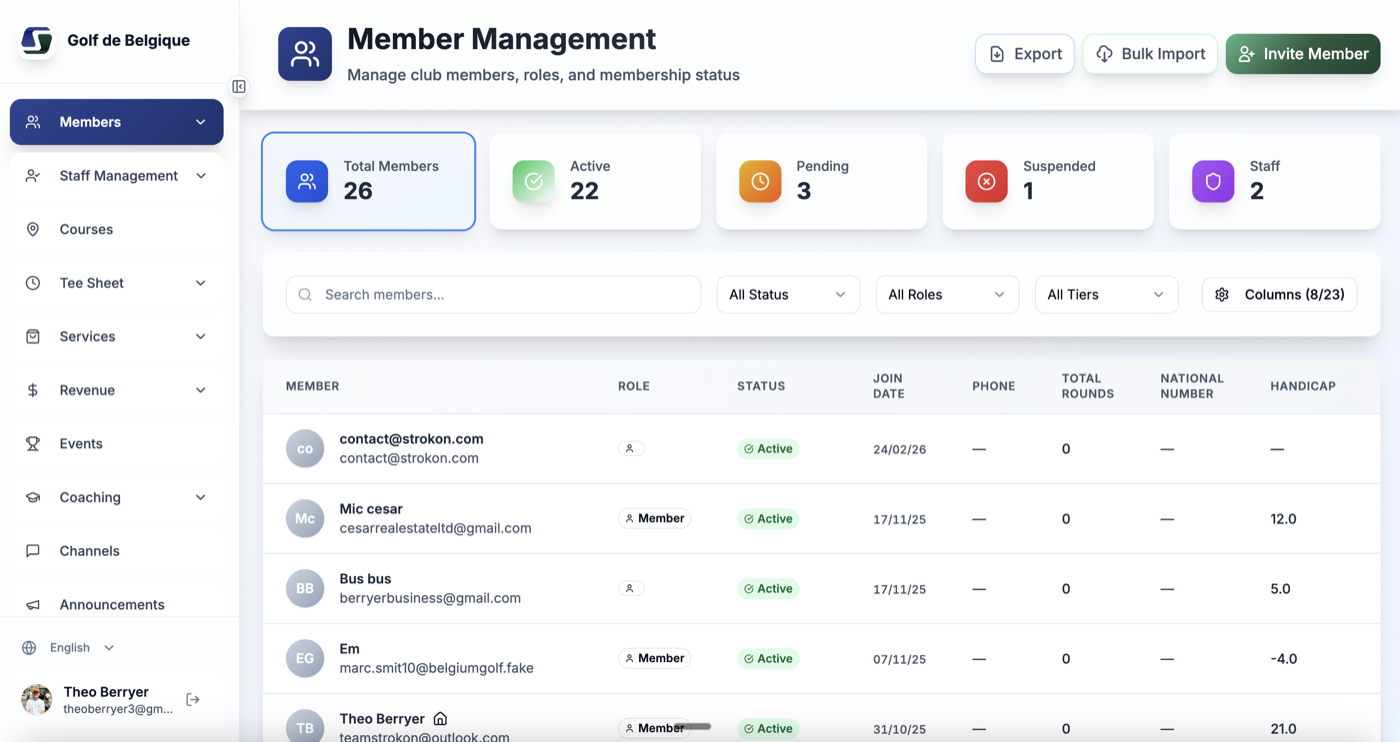Image resolution: width=1400 pixels, height=742 pixels.
Task: Sort by the Total Rounds column header
Action: pos(1088,386)
